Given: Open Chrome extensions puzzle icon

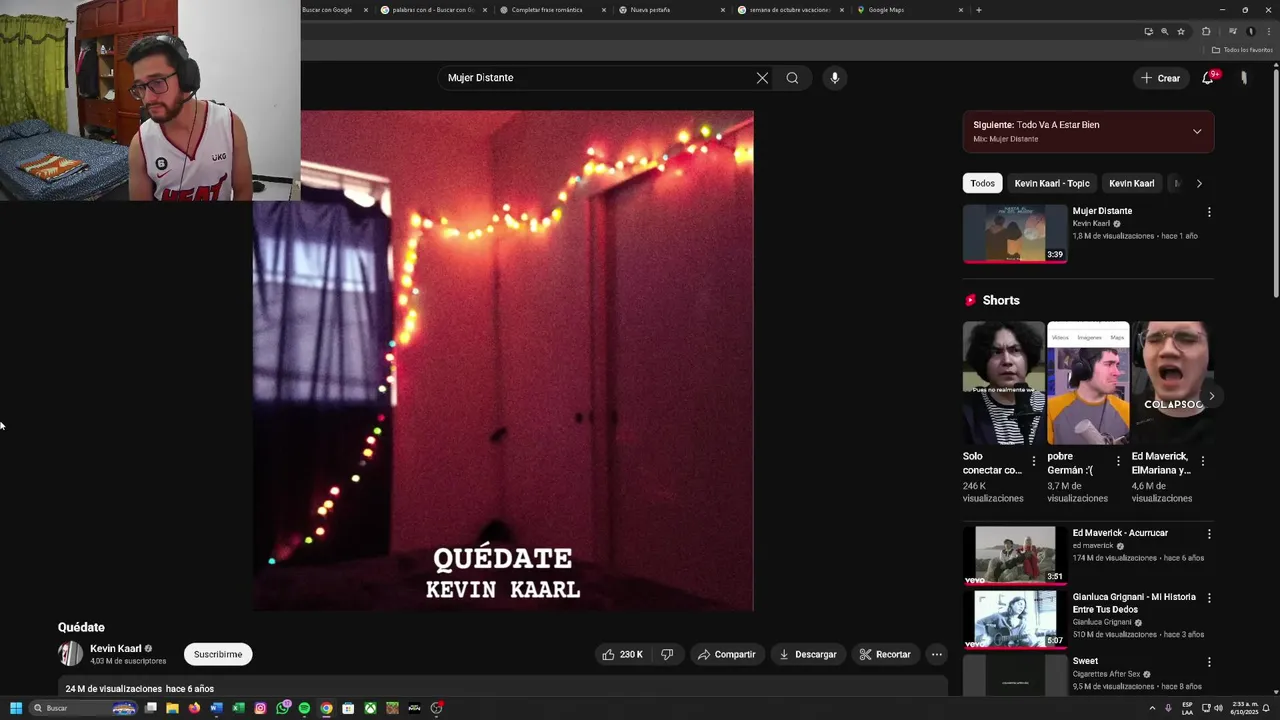Looking at the screenshot, I should [1206, 31].
